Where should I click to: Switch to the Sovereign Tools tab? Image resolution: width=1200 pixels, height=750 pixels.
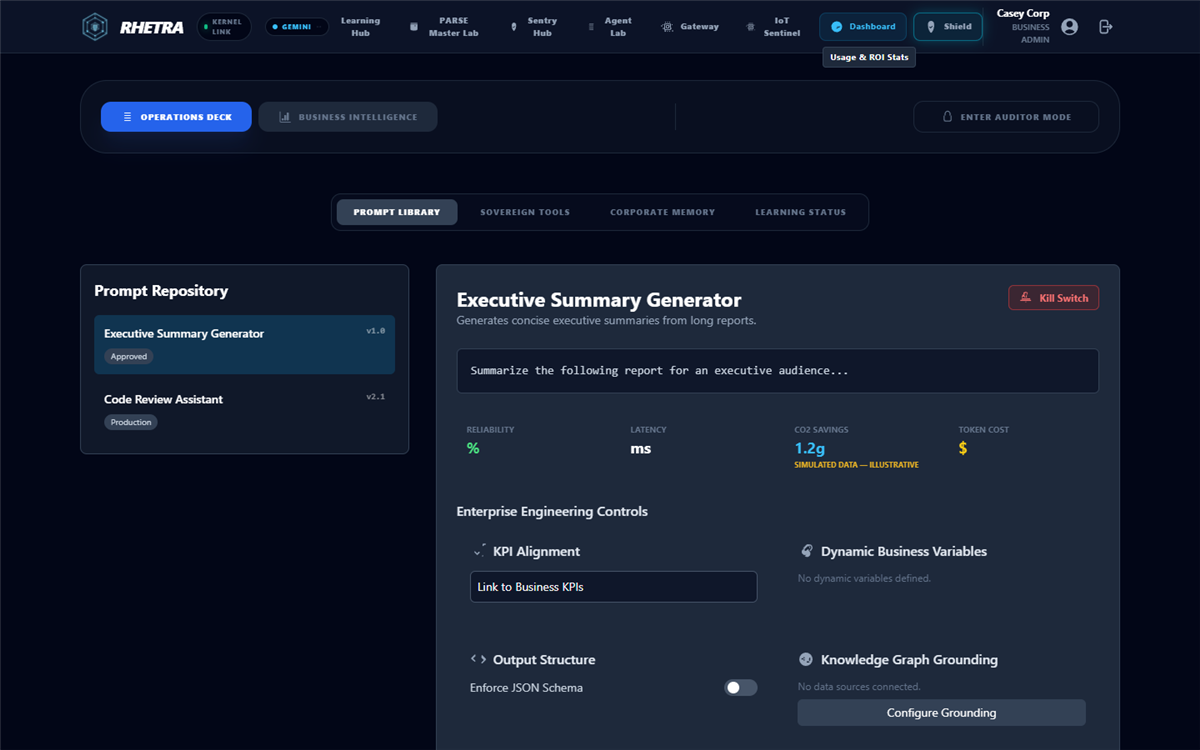[525, 212]
